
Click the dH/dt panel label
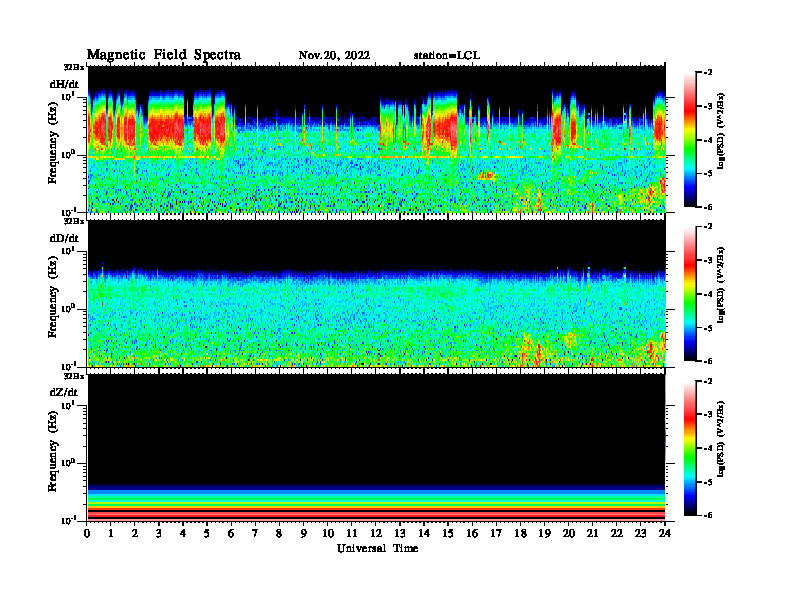[x=64, y=84]
